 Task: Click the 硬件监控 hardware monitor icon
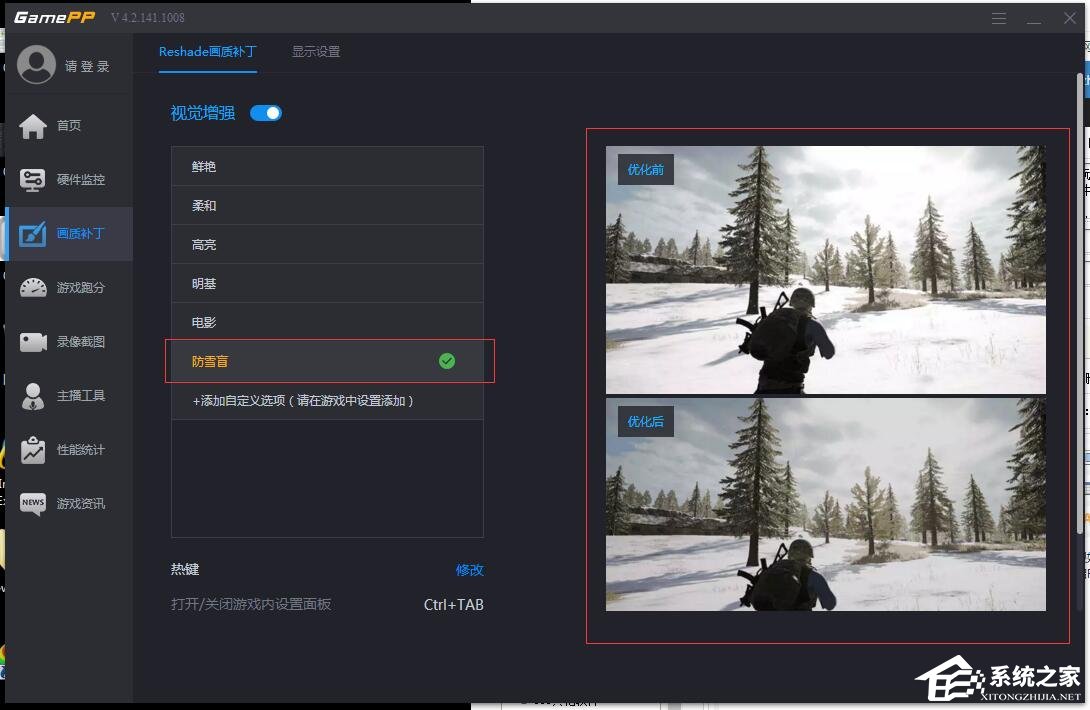33,179
